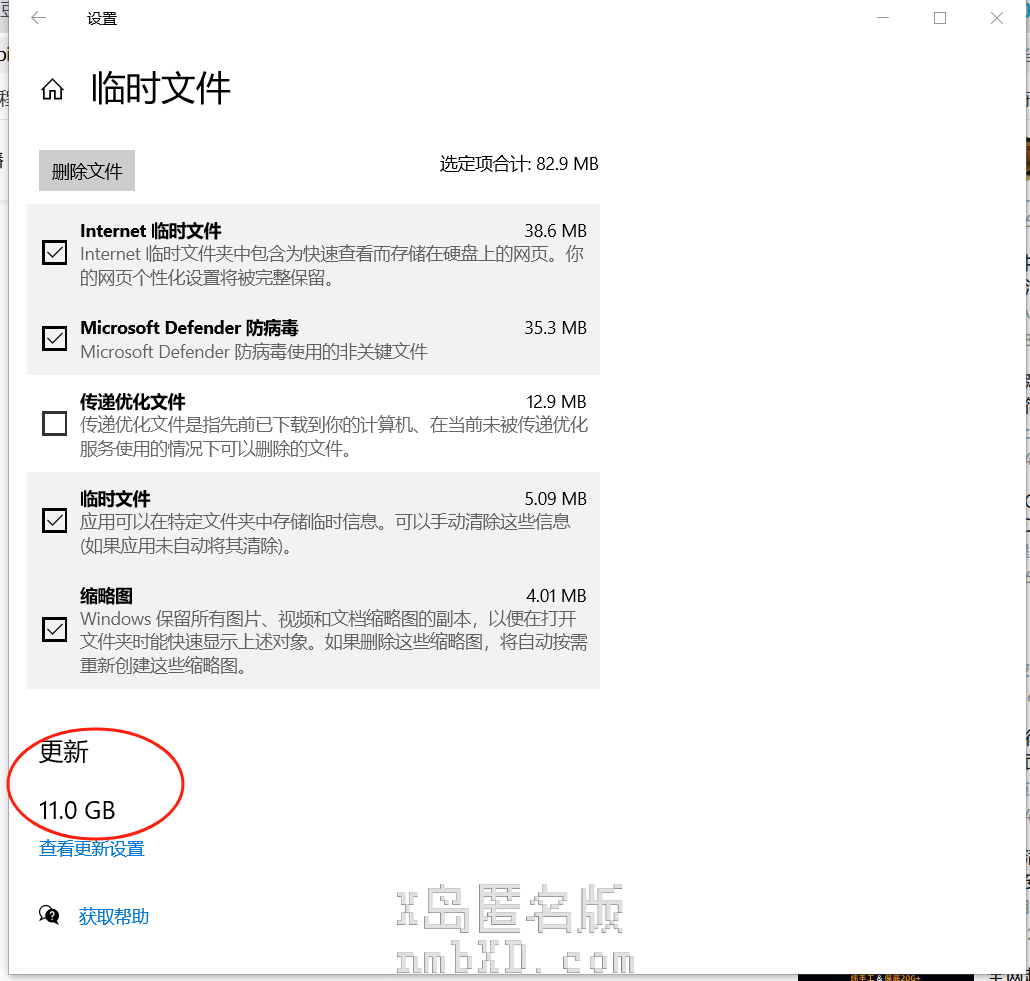Click the back arrow in title bar
The image size is (1030, 981).
[39, 18]
